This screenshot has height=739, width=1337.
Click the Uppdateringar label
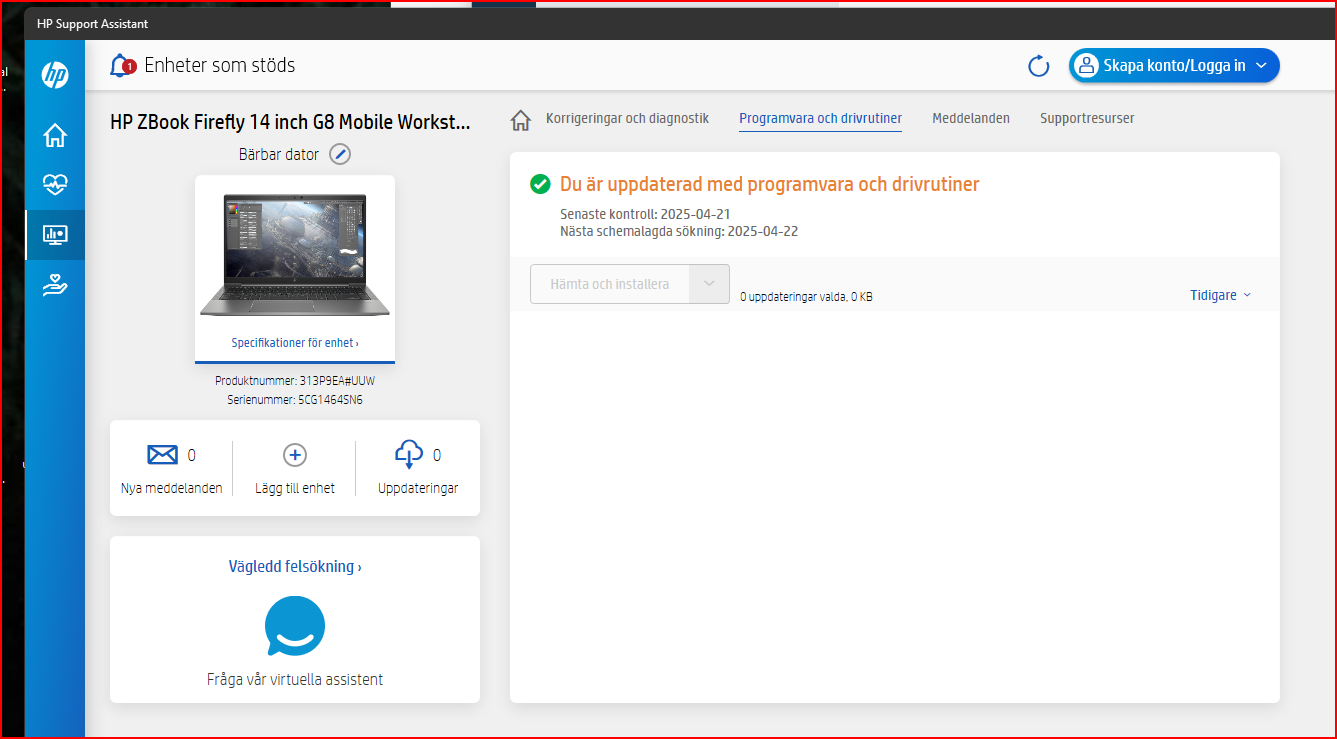click(x=418, y=489)
